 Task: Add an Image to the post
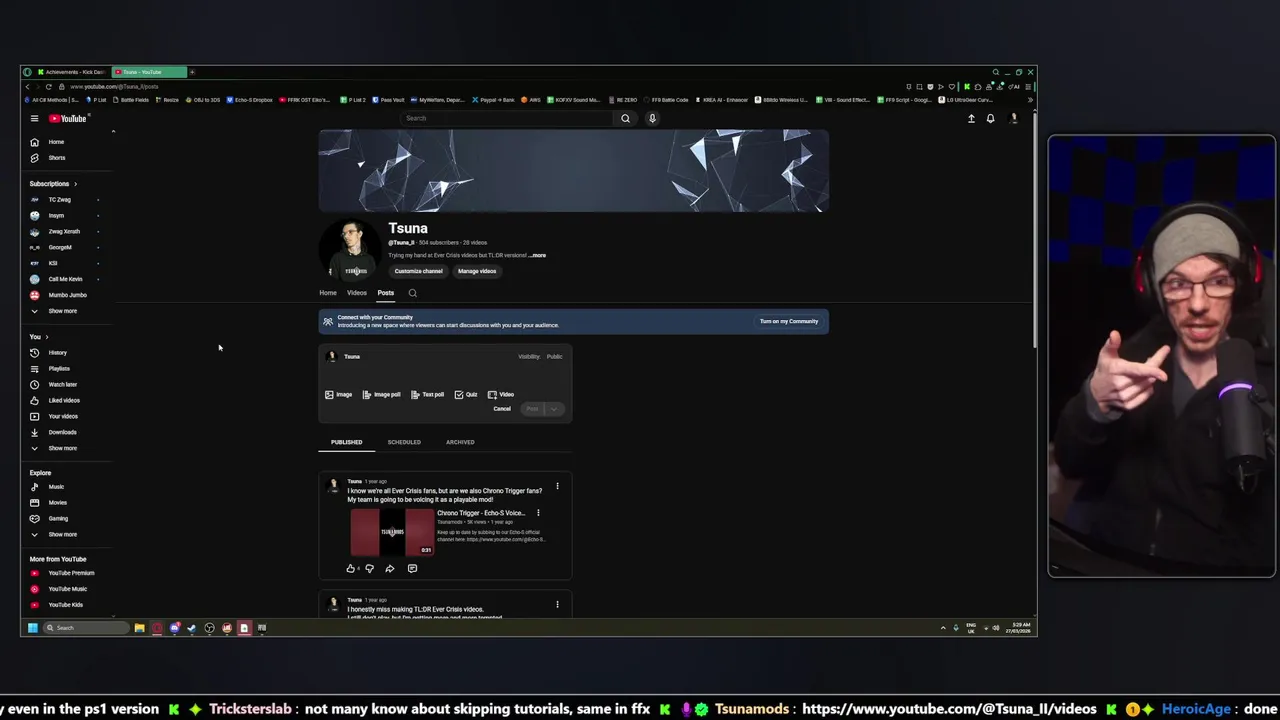[x=338, y=395]
